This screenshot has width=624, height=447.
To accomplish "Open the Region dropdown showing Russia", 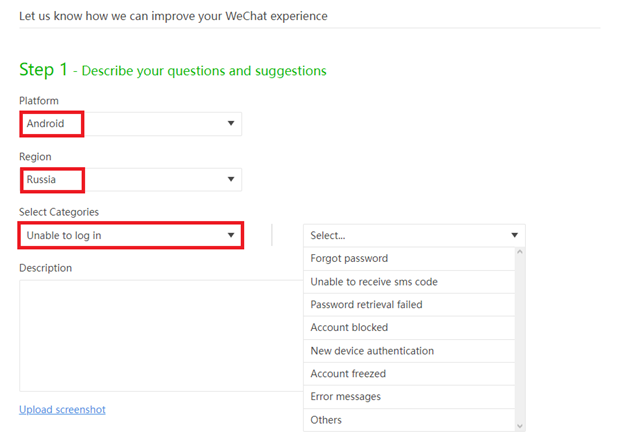I will coord(131,180).
